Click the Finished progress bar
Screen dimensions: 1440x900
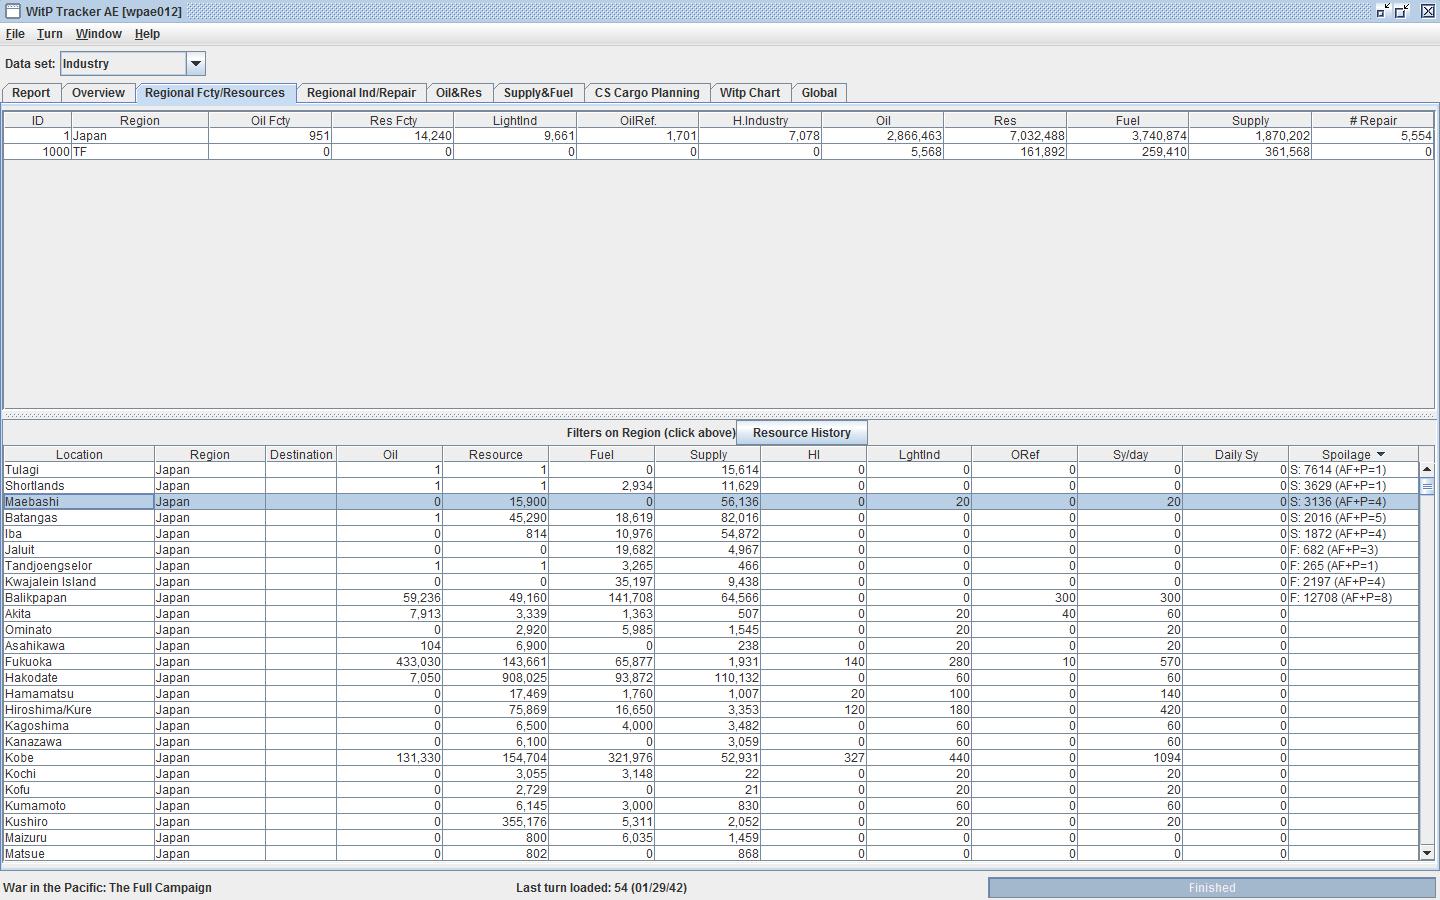[1212, 888]
